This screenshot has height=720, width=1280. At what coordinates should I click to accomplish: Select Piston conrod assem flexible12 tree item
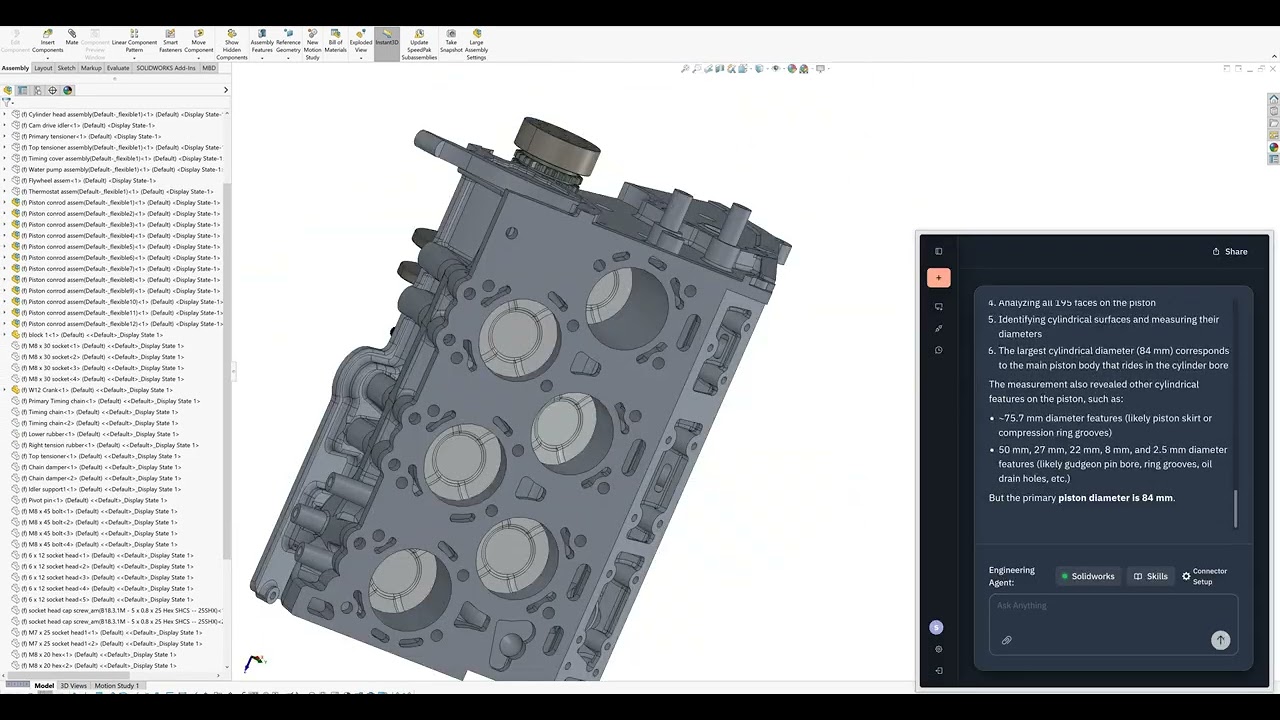[116, 324]
